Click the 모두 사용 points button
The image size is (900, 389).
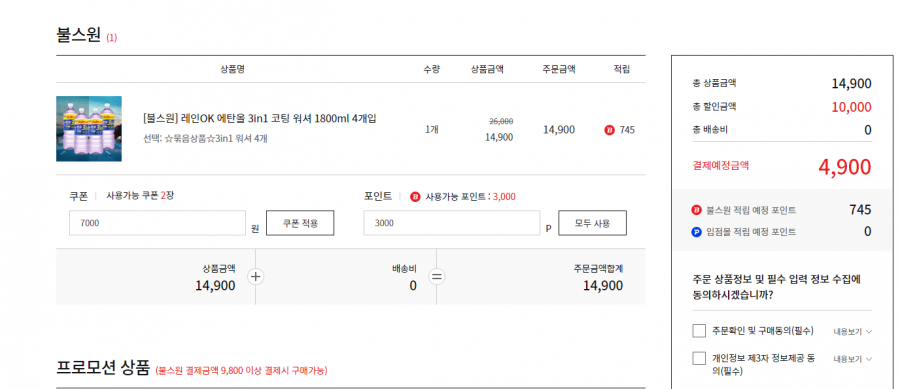tap(592, 223)
